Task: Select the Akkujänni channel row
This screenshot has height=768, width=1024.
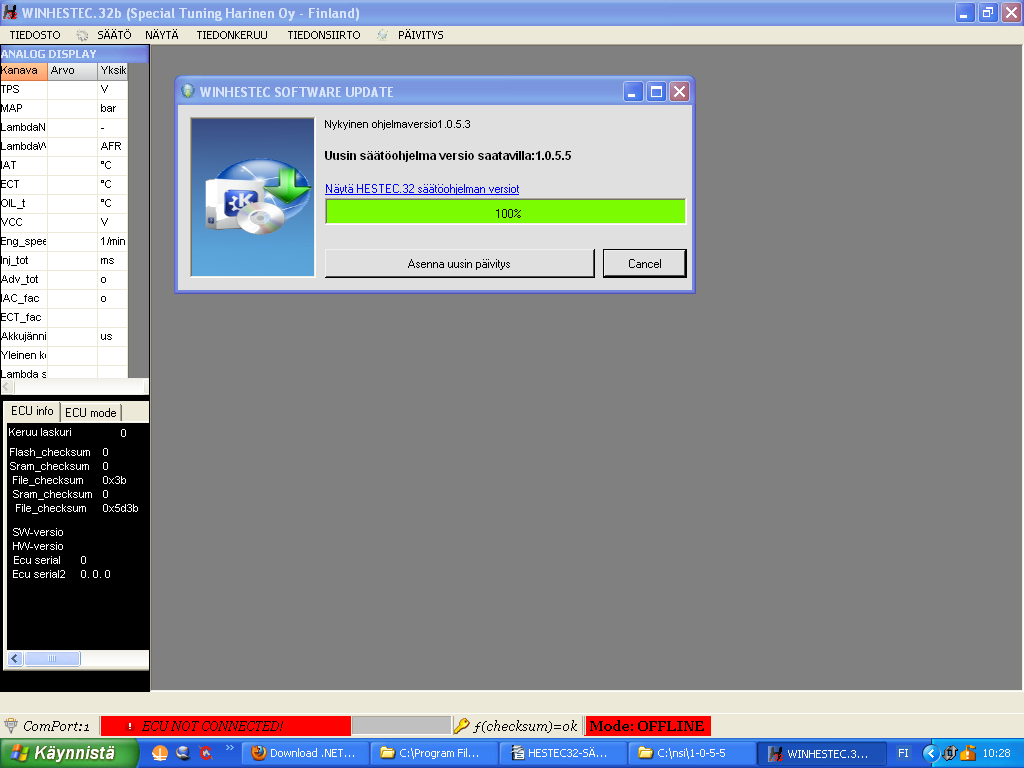Action: 64,336
